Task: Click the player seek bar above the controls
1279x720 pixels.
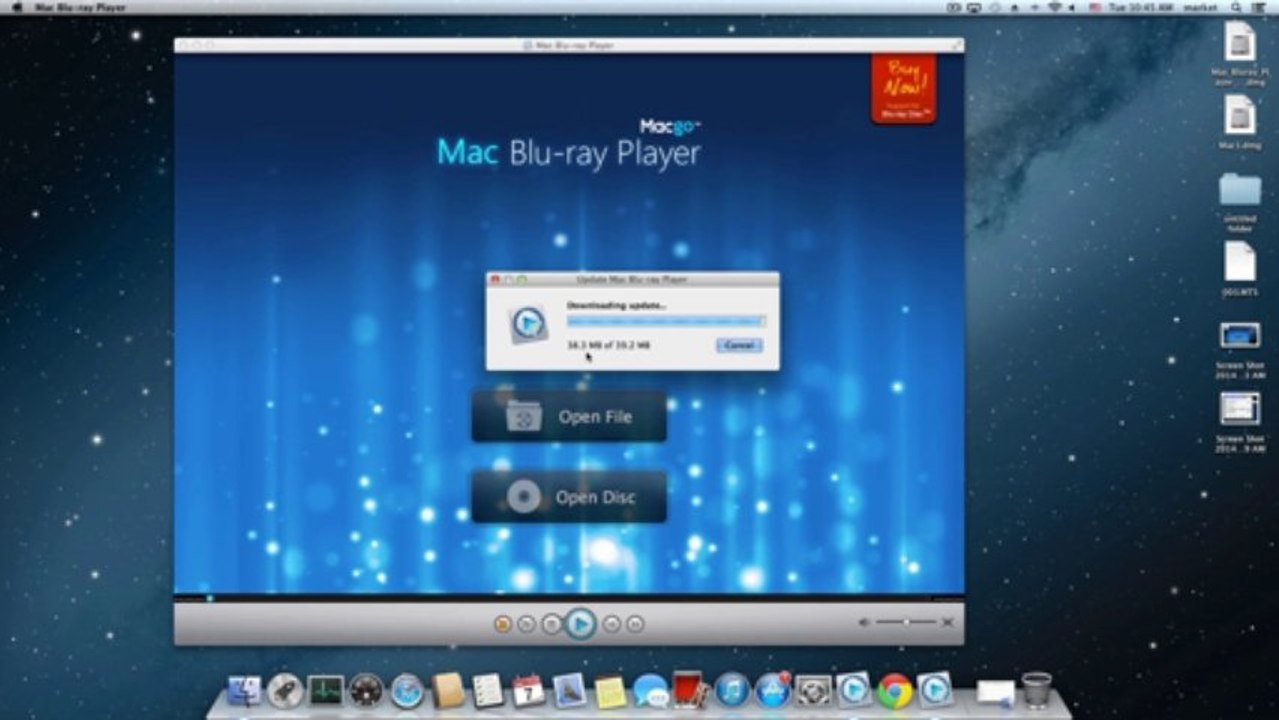Action: pyautogui.click(x=569, y=598)
